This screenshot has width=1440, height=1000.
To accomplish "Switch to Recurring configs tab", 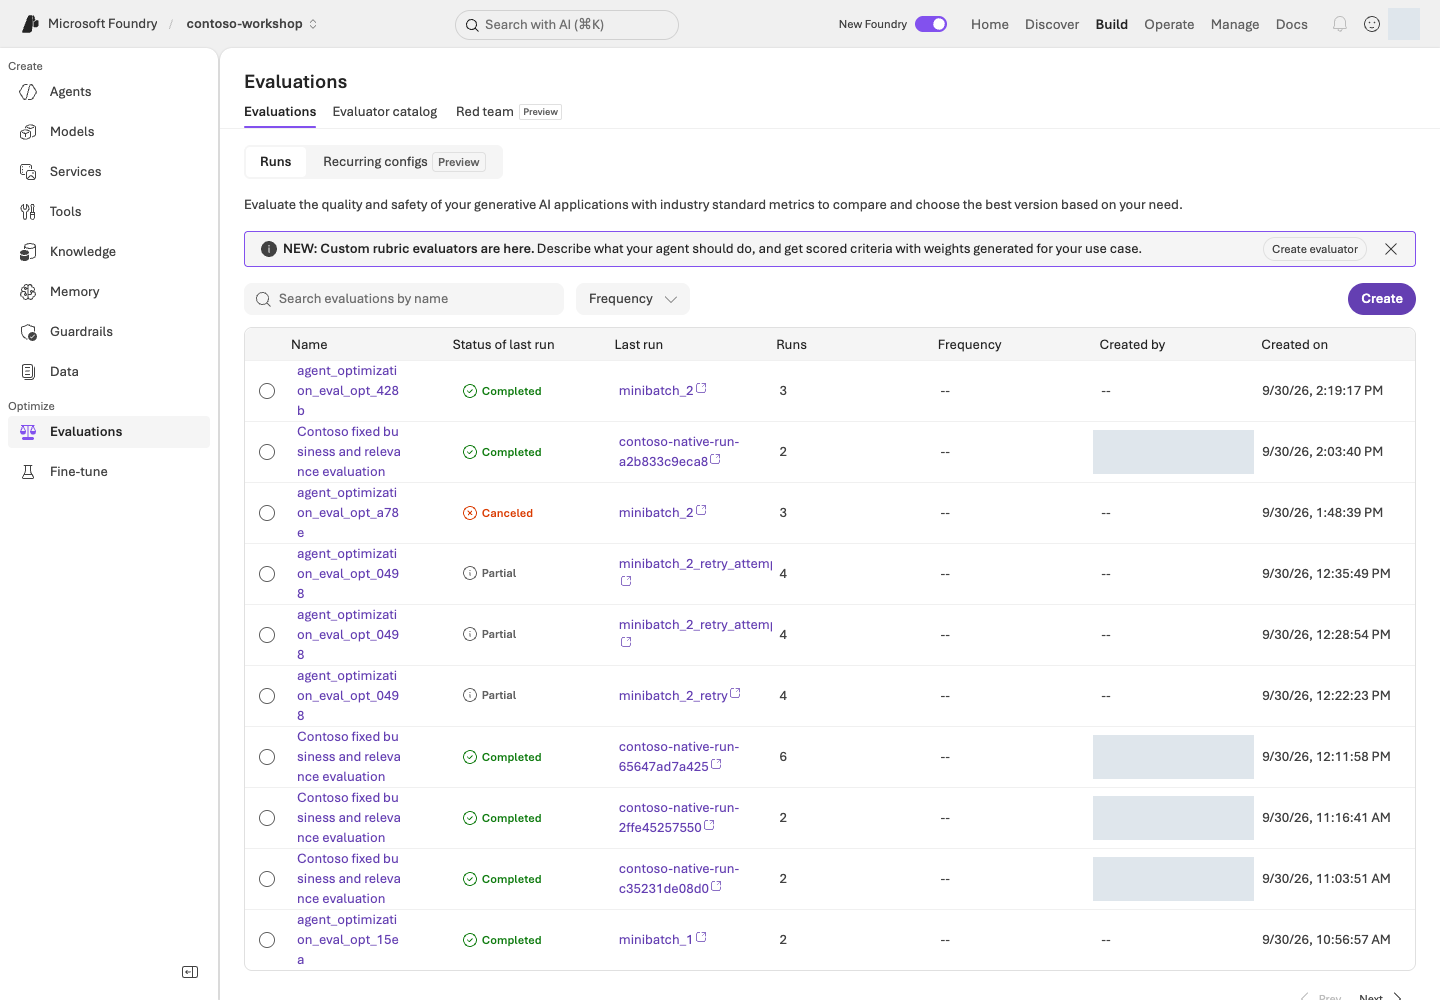I will pyautogui.click(x=404, y=162).
